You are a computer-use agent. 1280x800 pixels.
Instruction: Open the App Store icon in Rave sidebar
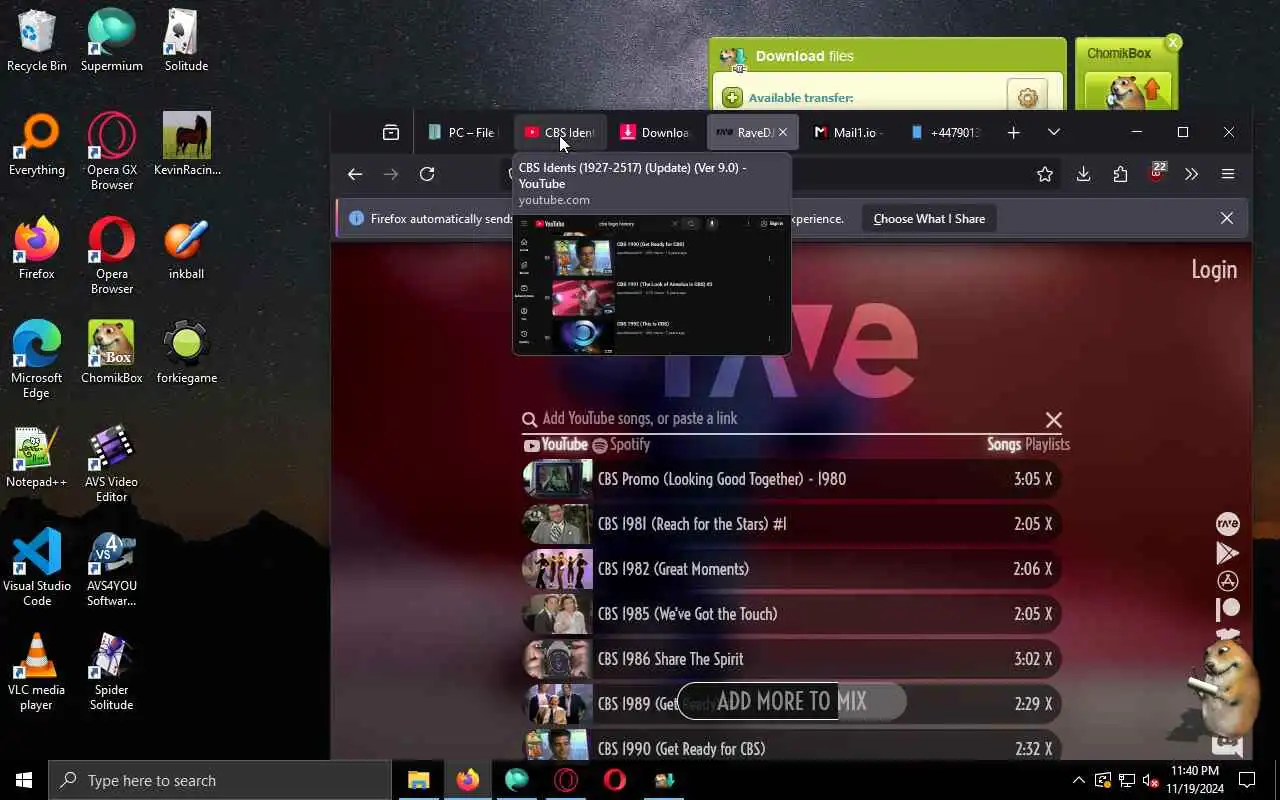click(x=1227, y=580)
